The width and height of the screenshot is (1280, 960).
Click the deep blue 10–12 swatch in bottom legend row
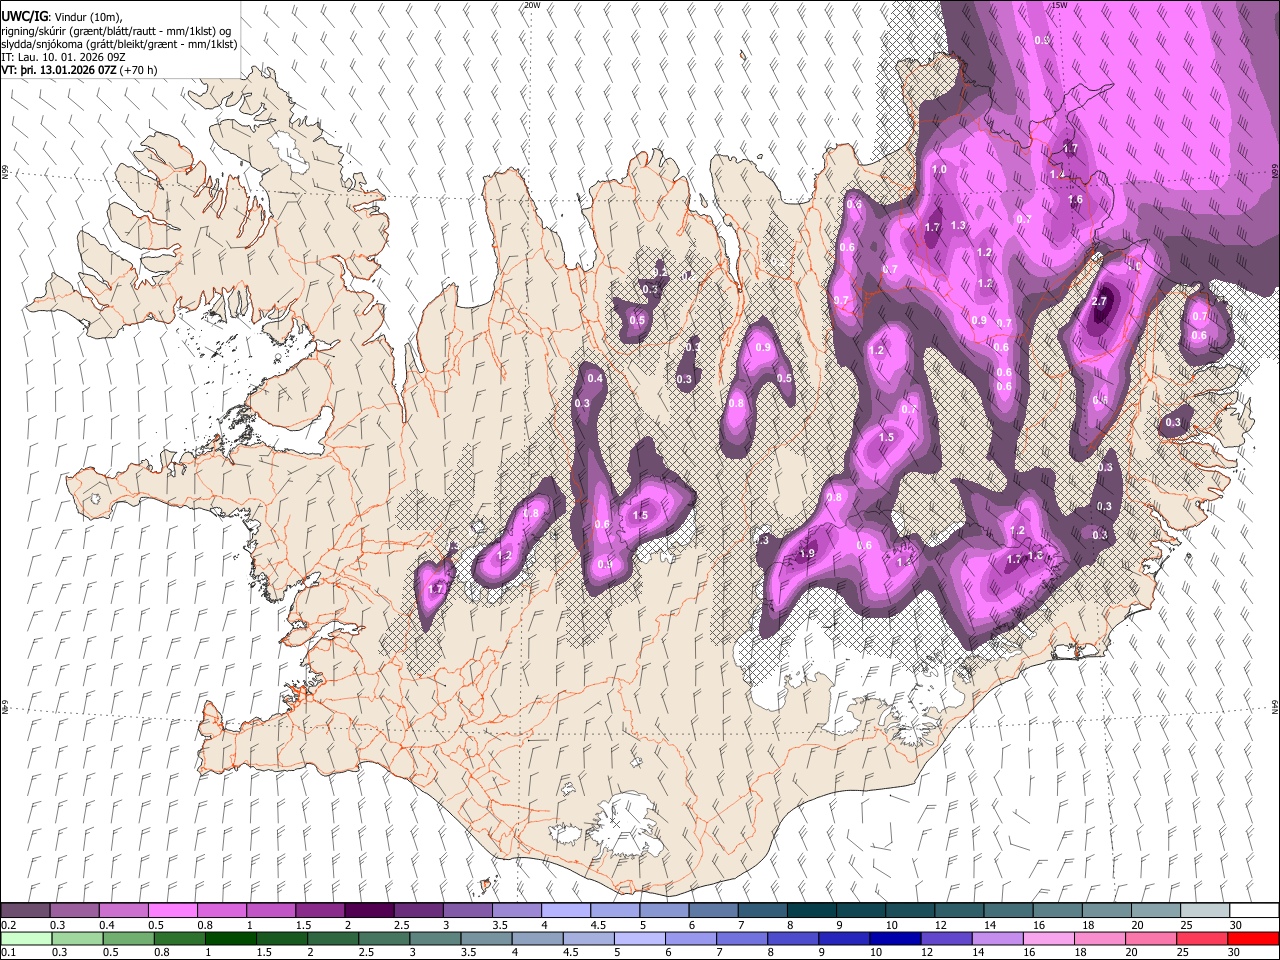tap(896, 938)
